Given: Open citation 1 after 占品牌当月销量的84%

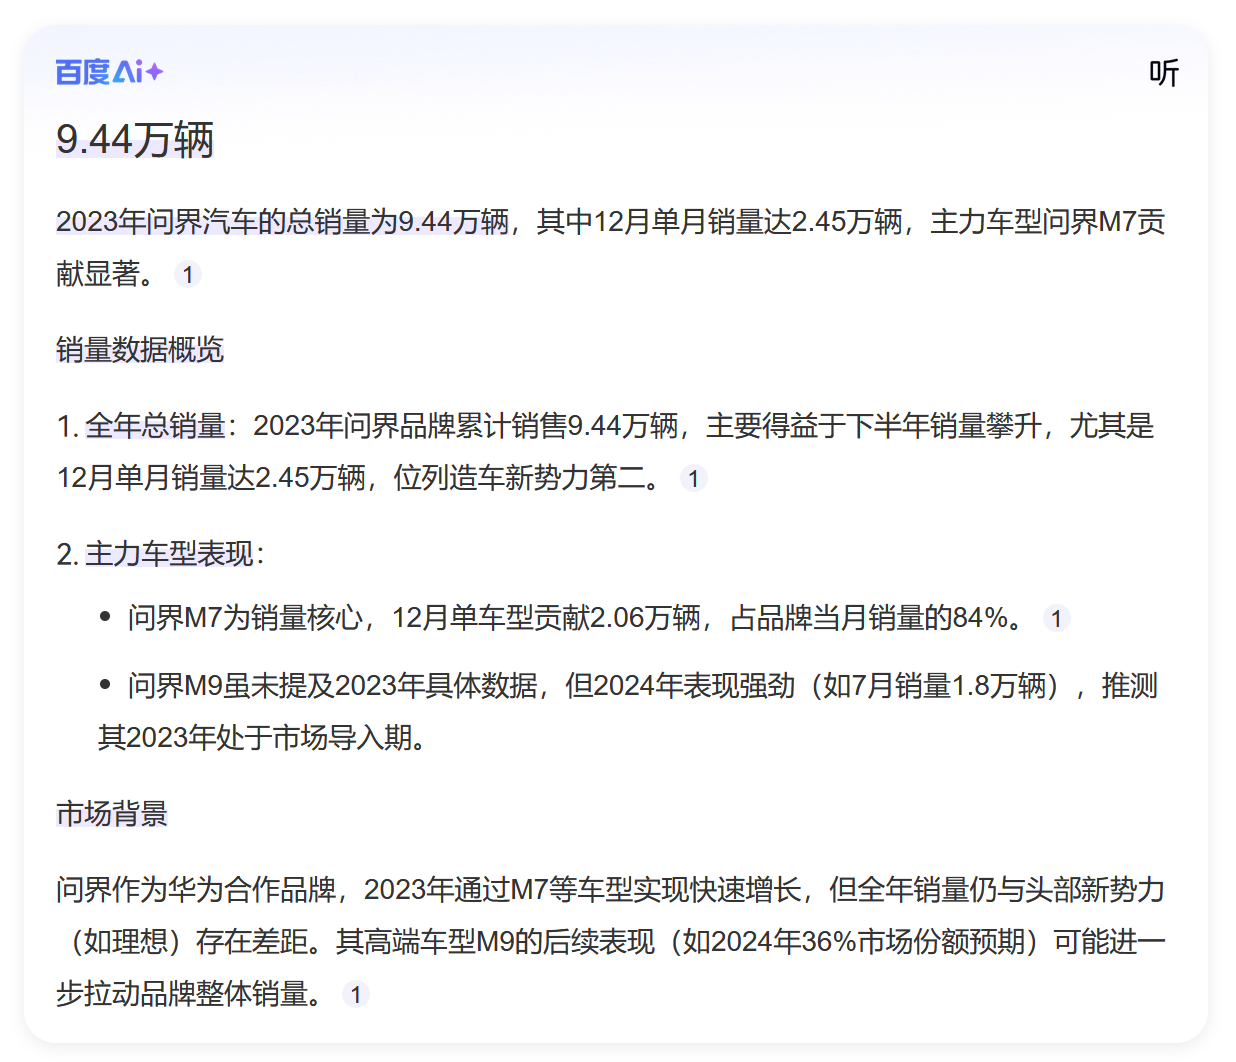Looking at the screenshot, I should tap(1056, 618).
